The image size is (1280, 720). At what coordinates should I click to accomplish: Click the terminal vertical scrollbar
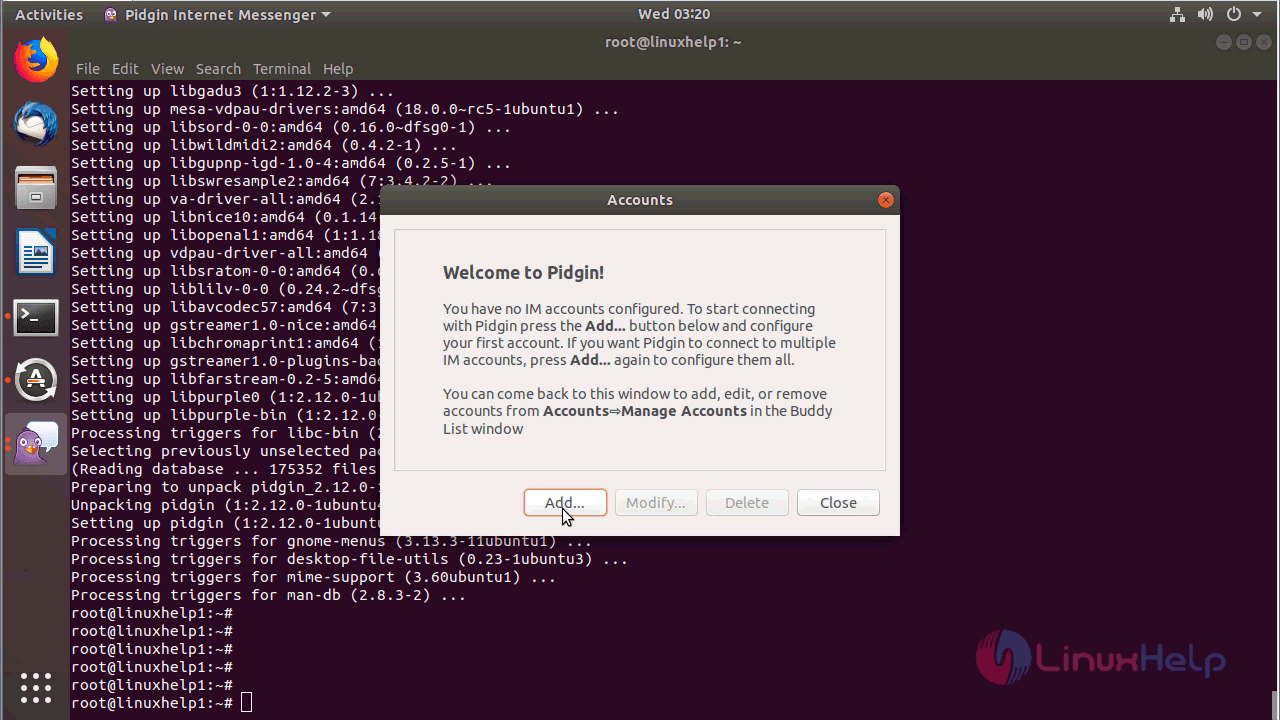(x=1274, y=704)
